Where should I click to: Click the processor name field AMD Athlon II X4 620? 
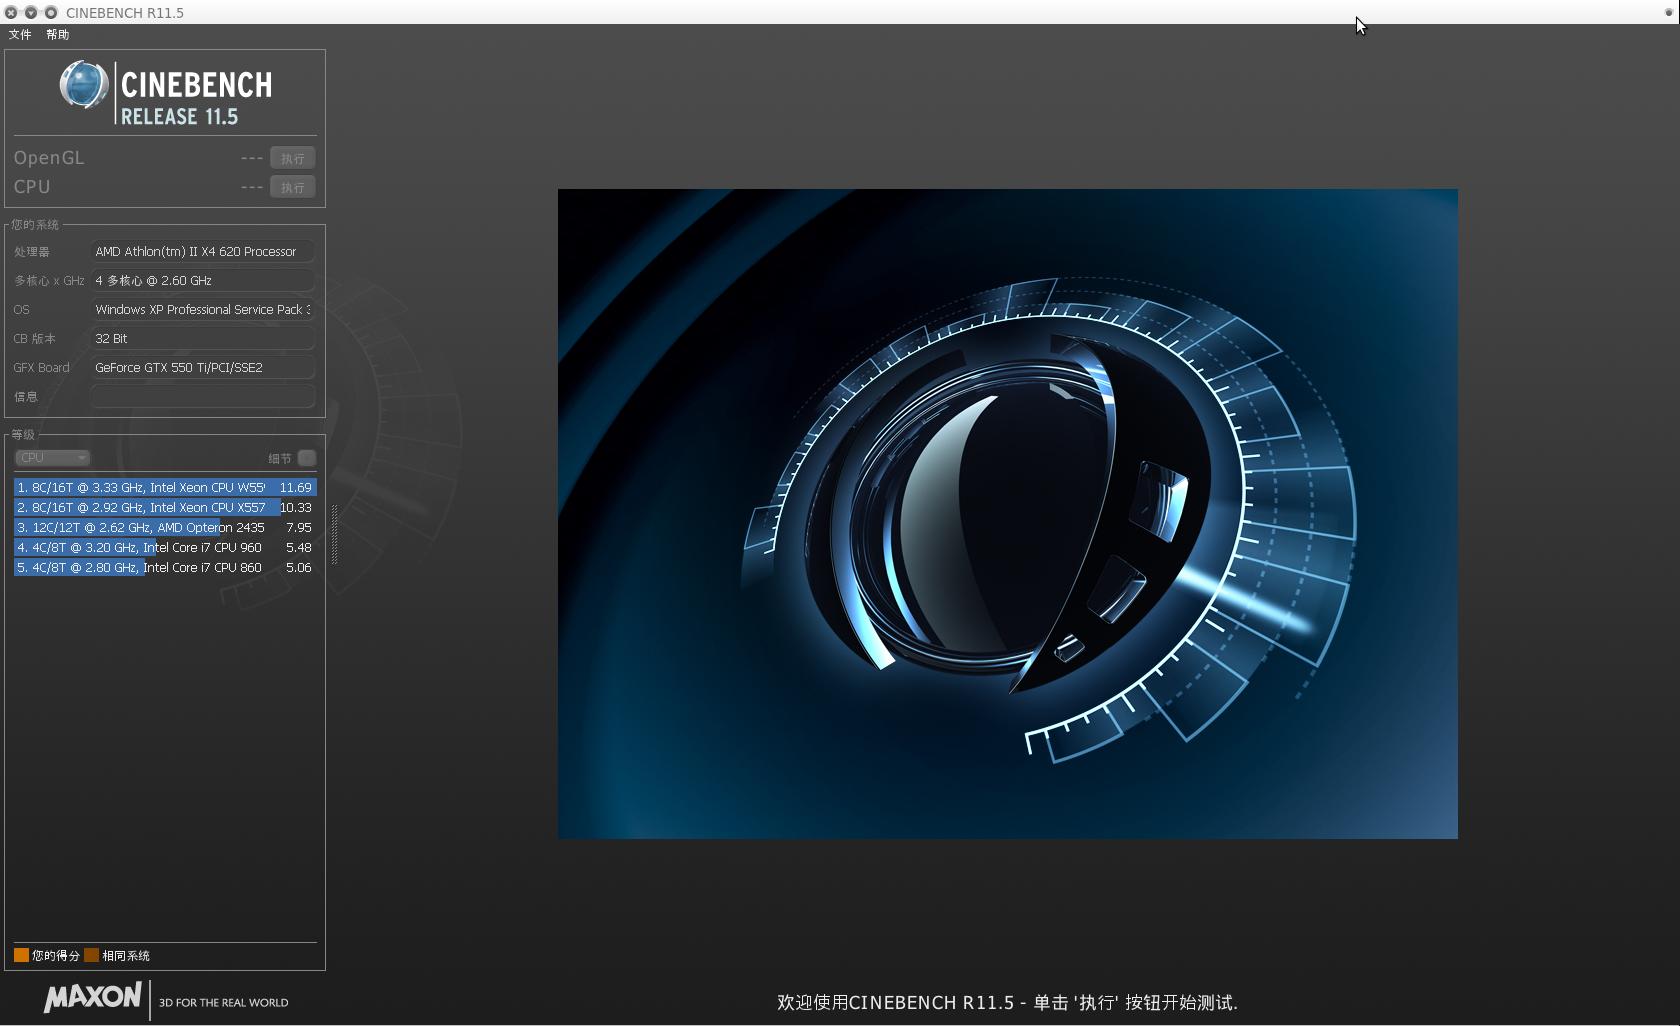click(203, 251)
